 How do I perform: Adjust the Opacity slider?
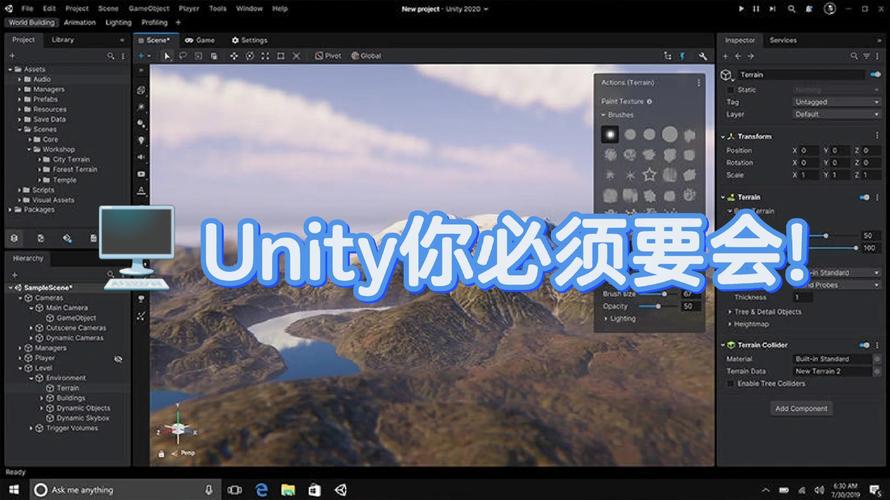658,306
